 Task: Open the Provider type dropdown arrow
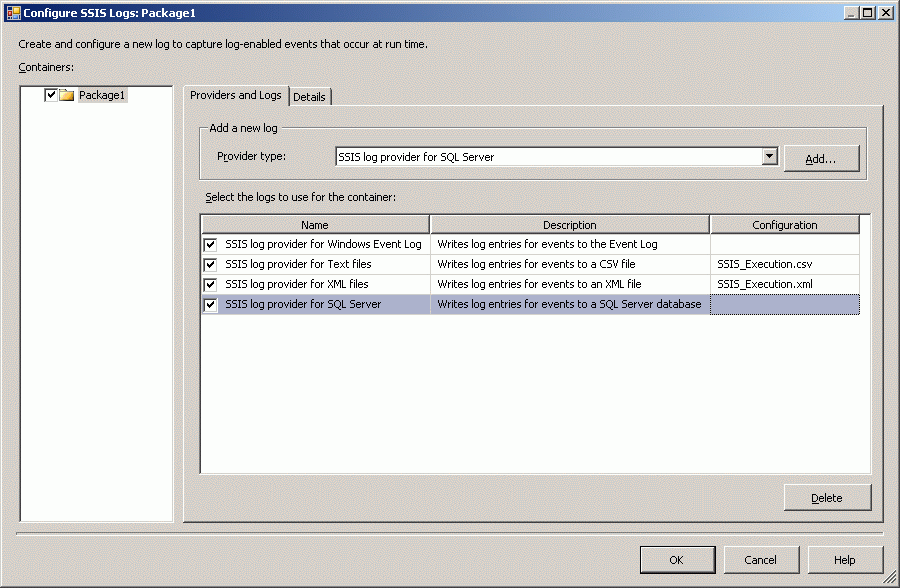(x=770, y=156)
